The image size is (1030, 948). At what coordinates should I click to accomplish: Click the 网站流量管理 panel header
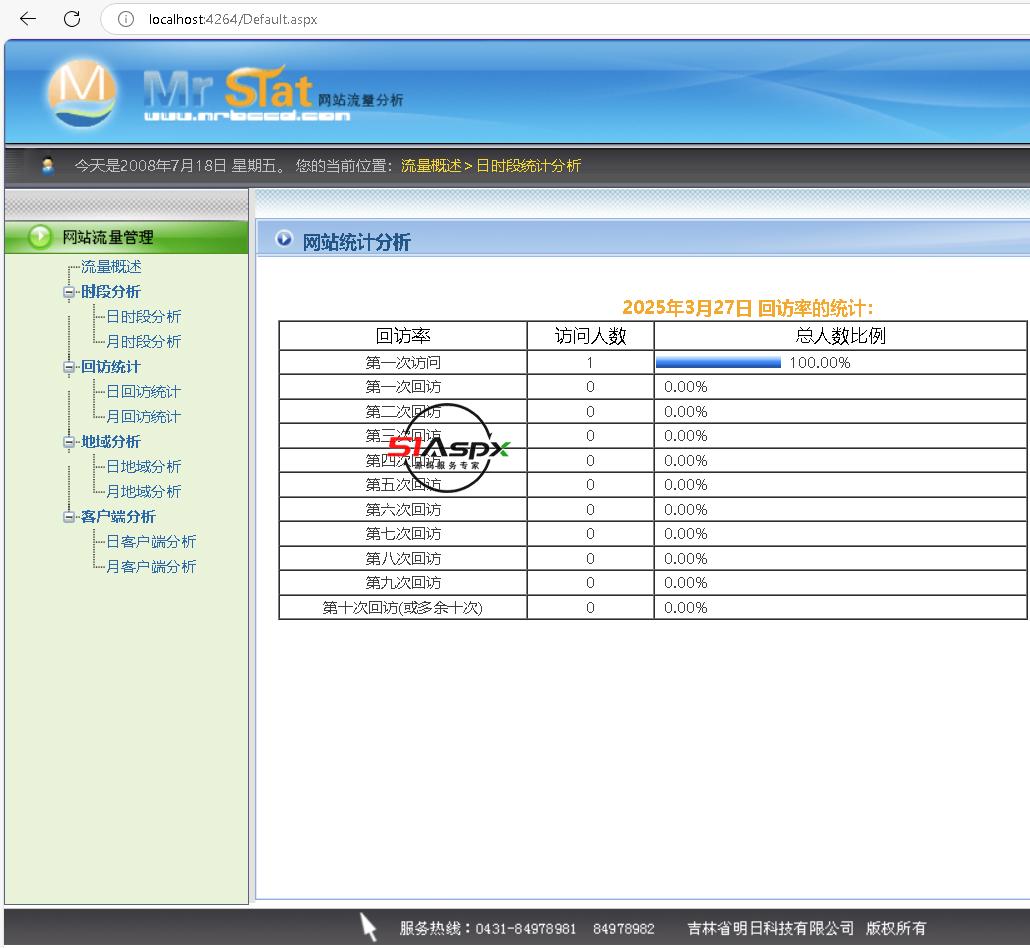[x=108, y=237]
